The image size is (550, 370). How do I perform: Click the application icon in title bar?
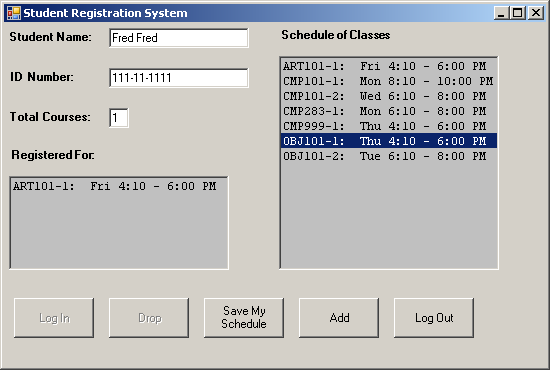tap(14, 13)
